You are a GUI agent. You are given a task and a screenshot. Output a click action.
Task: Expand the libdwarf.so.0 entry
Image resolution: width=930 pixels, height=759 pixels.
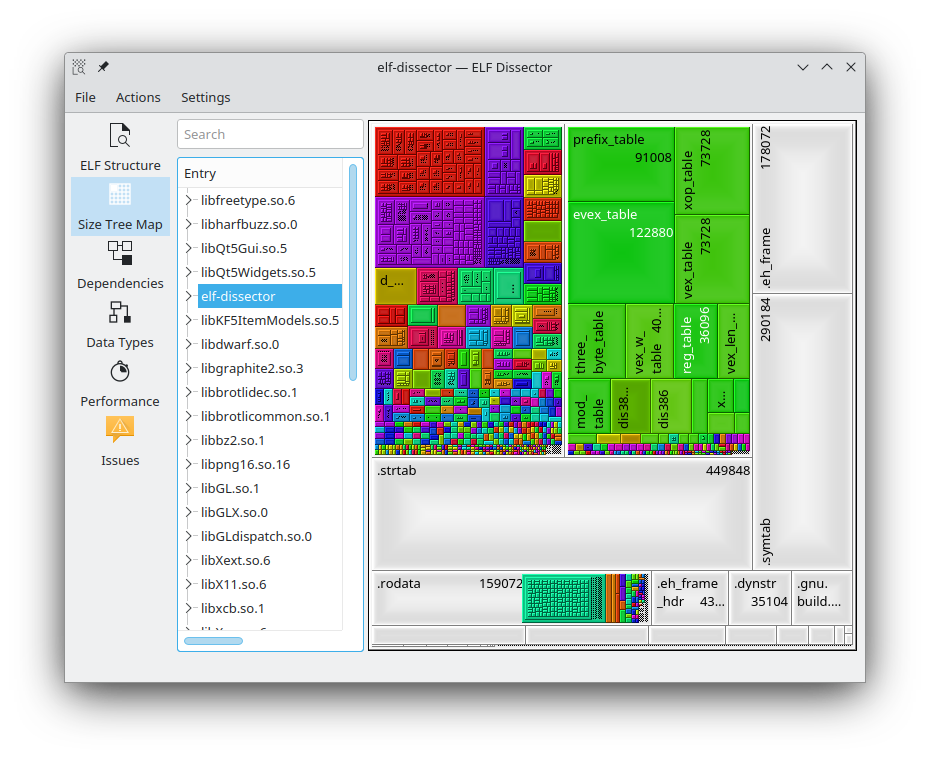[x=190, y=344]
